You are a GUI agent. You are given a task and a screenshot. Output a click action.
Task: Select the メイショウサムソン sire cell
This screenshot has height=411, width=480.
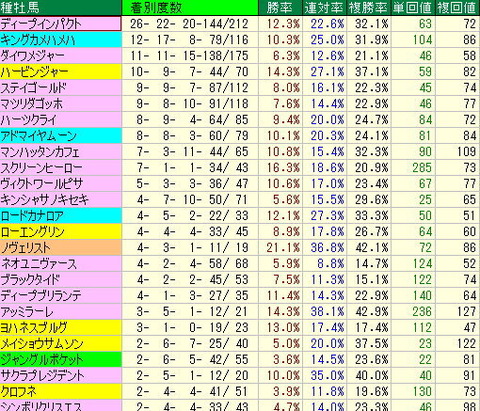(61, 344)
